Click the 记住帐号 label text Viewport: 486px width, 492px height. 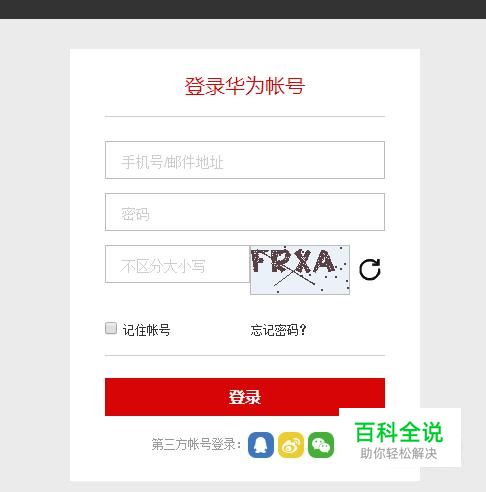(146, 330)
